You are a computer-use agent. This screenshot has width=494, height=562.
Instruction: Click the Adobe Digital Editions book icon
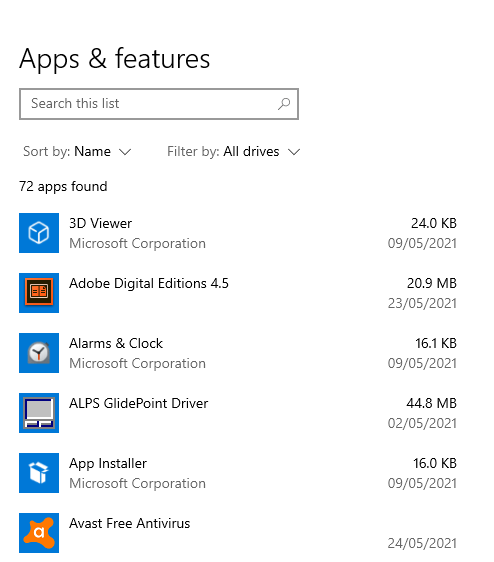[39, 293]
